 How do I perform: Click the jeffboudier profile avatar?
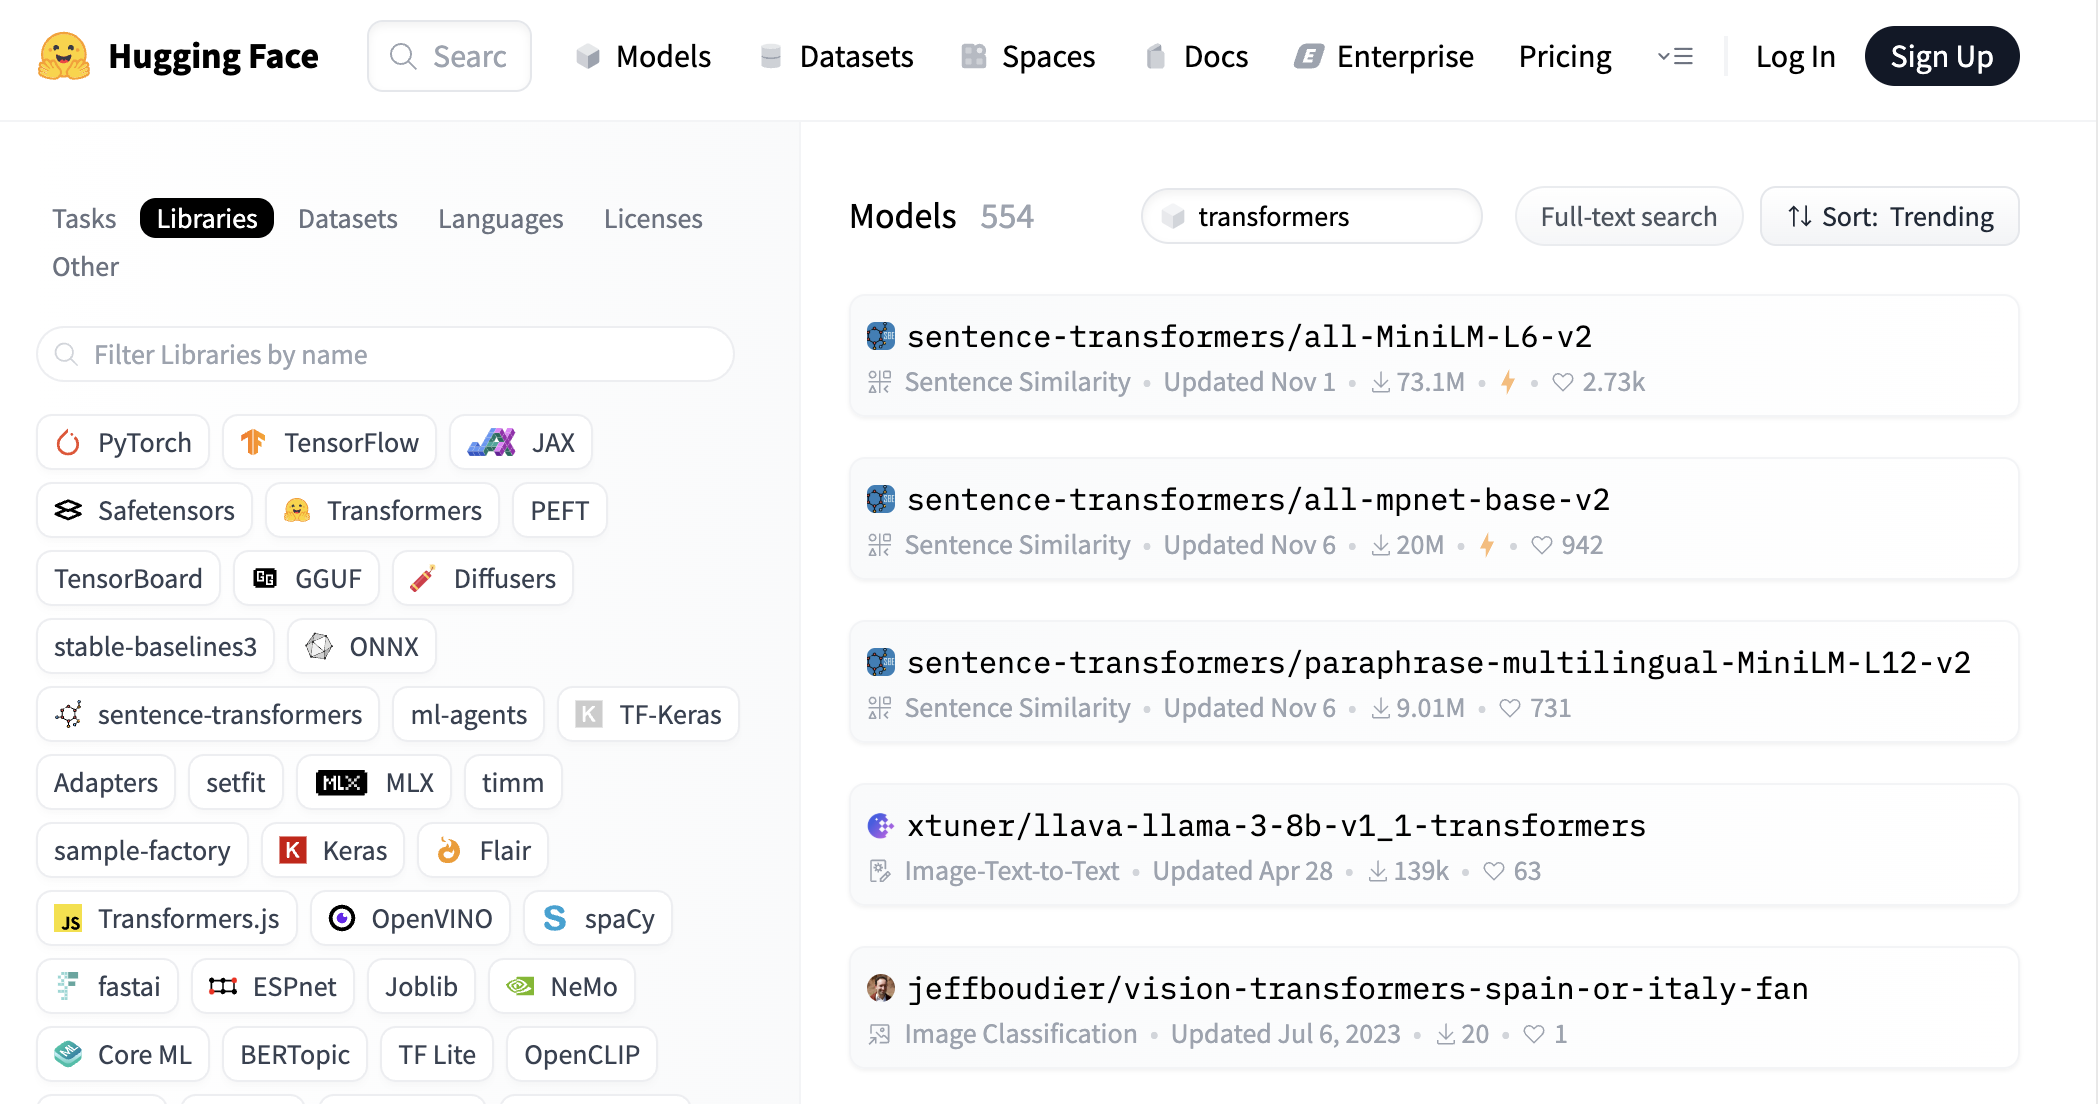coord(880,989)
